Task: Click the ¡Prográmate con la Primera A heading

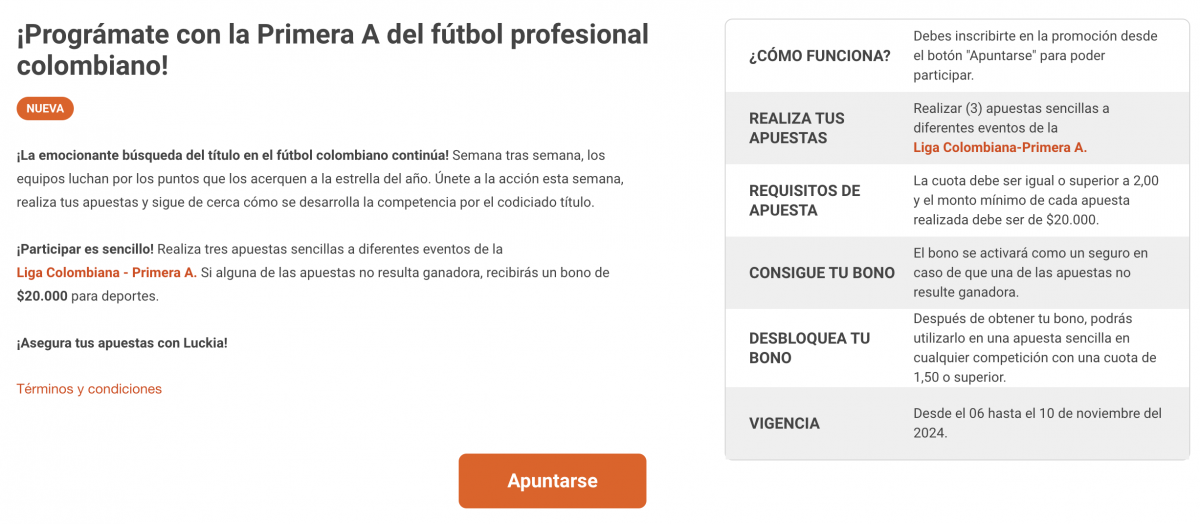Action: coord(332,50)
